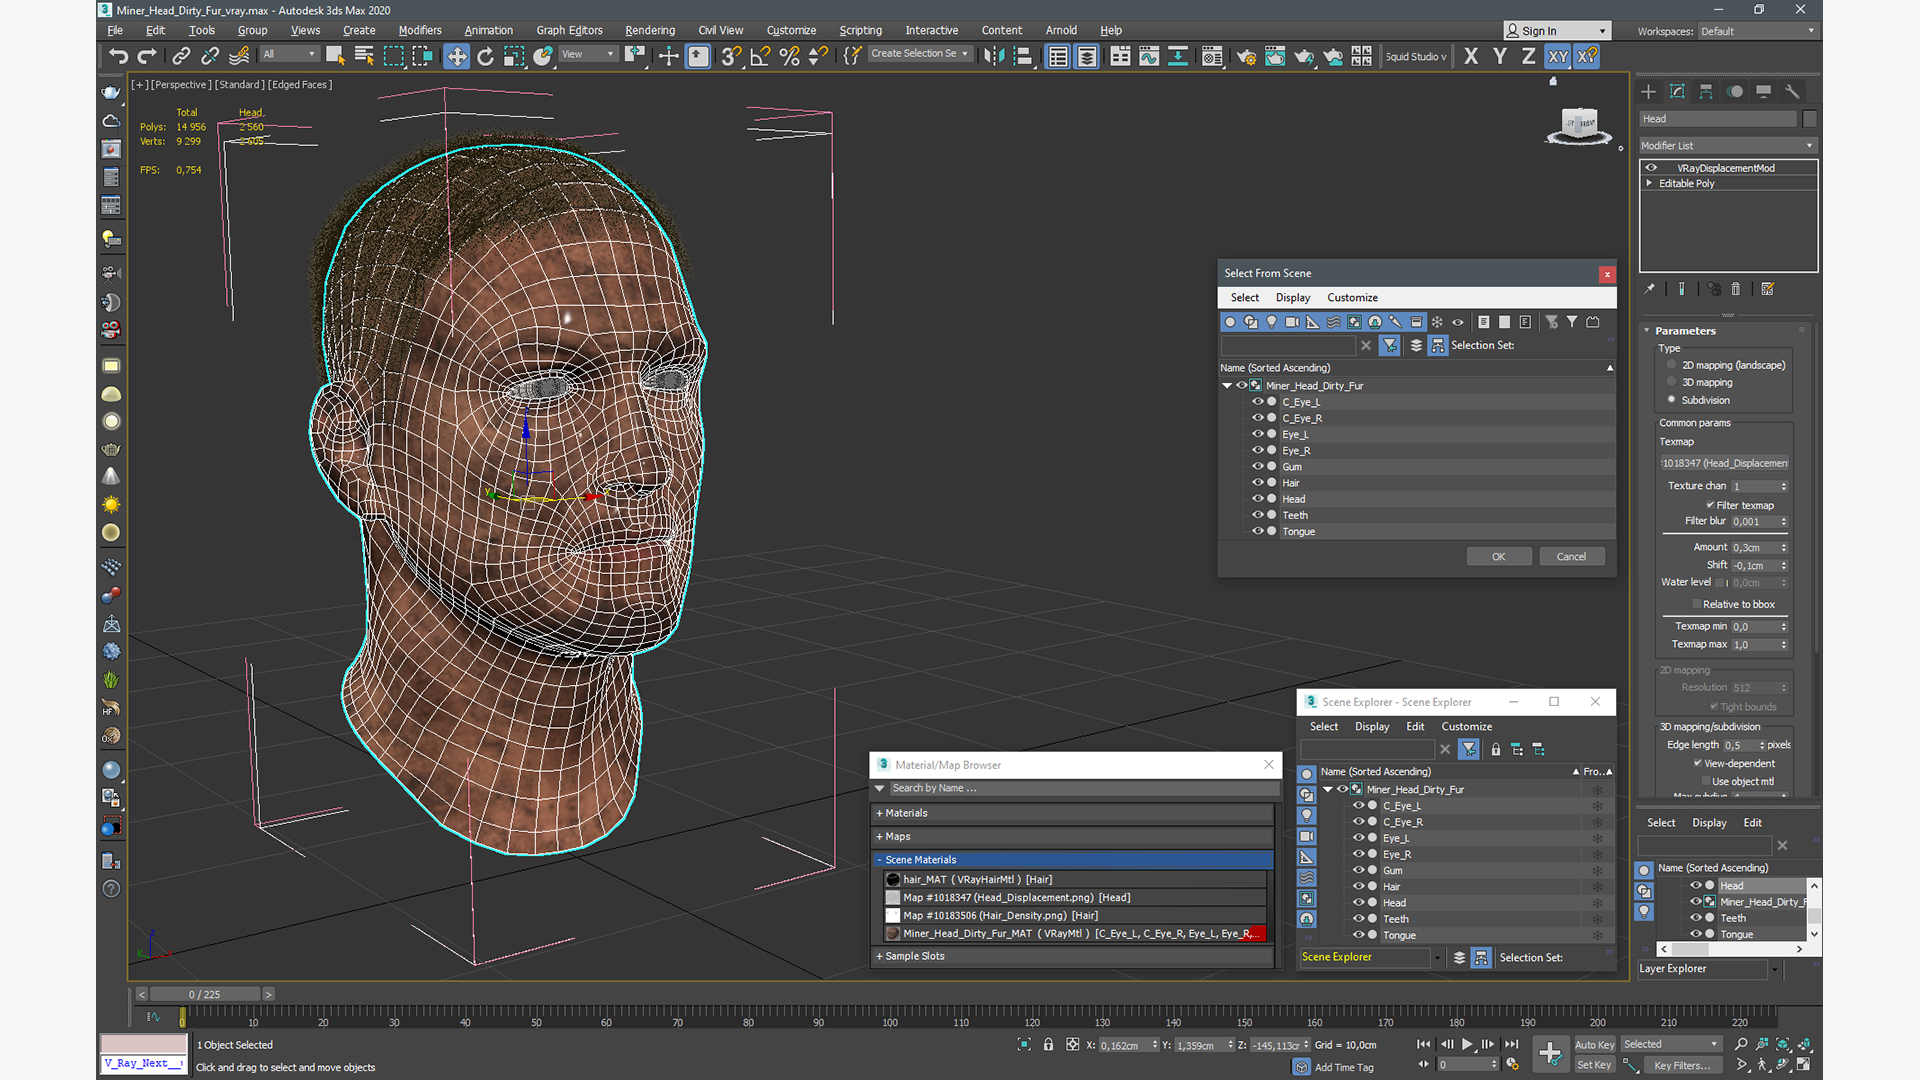Hide Teeth object in Scene Explorer window
1920x1080 pixels.
click(1359, 919)
